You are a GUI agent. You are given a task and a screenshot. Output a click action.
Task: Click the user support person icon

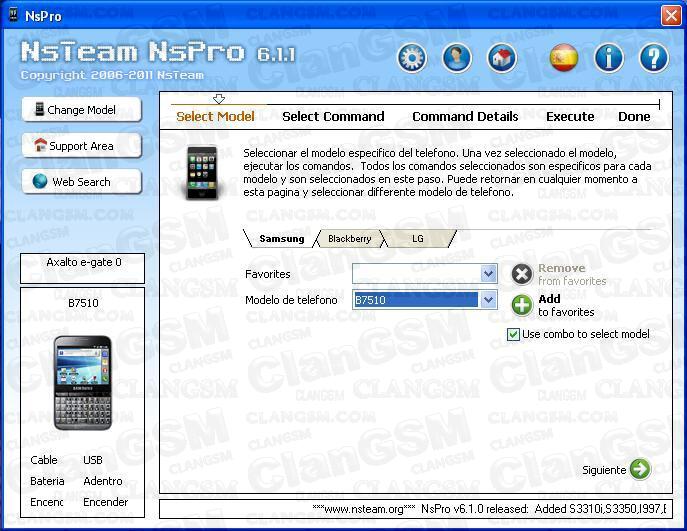457,58
